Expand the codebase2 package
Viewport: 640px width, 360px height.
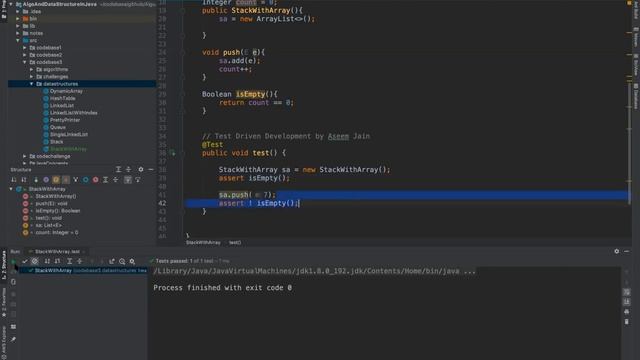(x=25, y=55)
